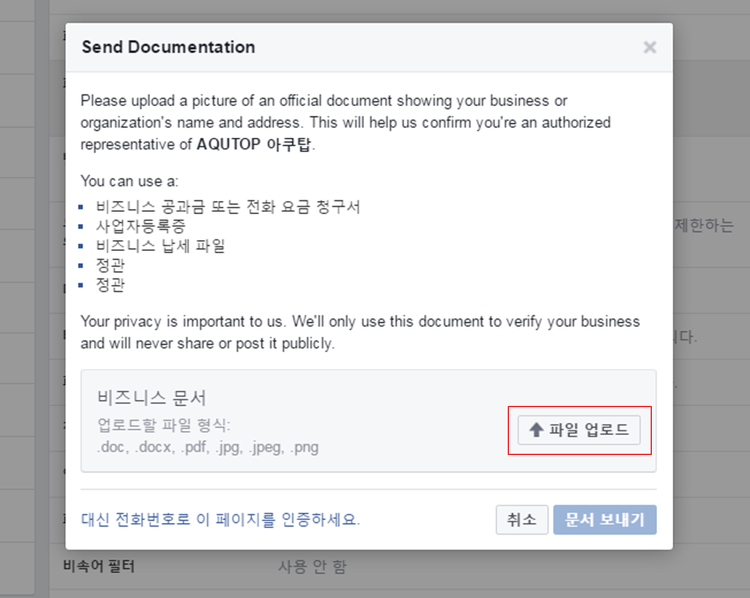
Task: Click the bold AQUTOP 아쿠탑 page name
Action: point(254,144)
